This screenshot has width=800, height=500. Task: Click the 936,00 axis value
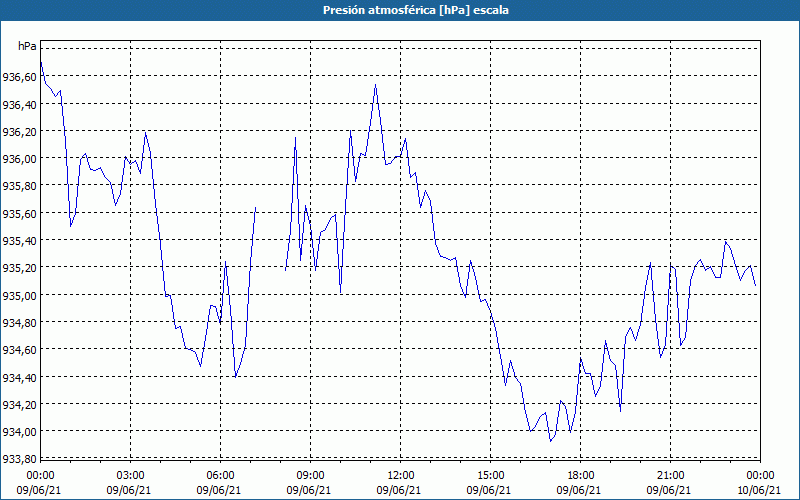(19, 159)
